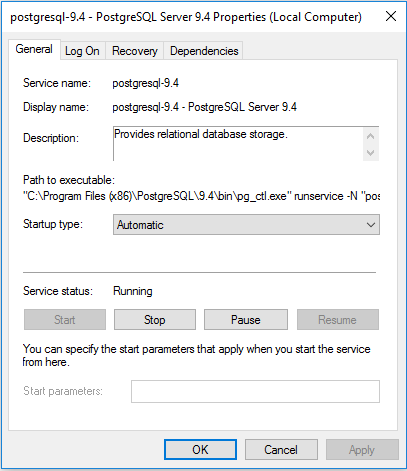The width and height of the screenshot is (407, 471).
Task: Click inside the Description text box
Action: tap(238, 143)
